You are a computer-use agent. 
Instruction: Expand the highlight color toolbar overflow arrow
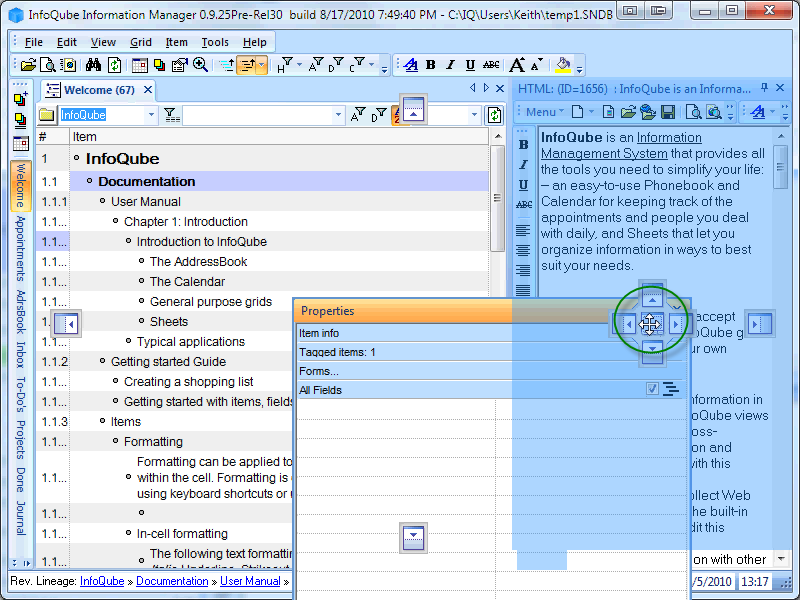(579, 69)
